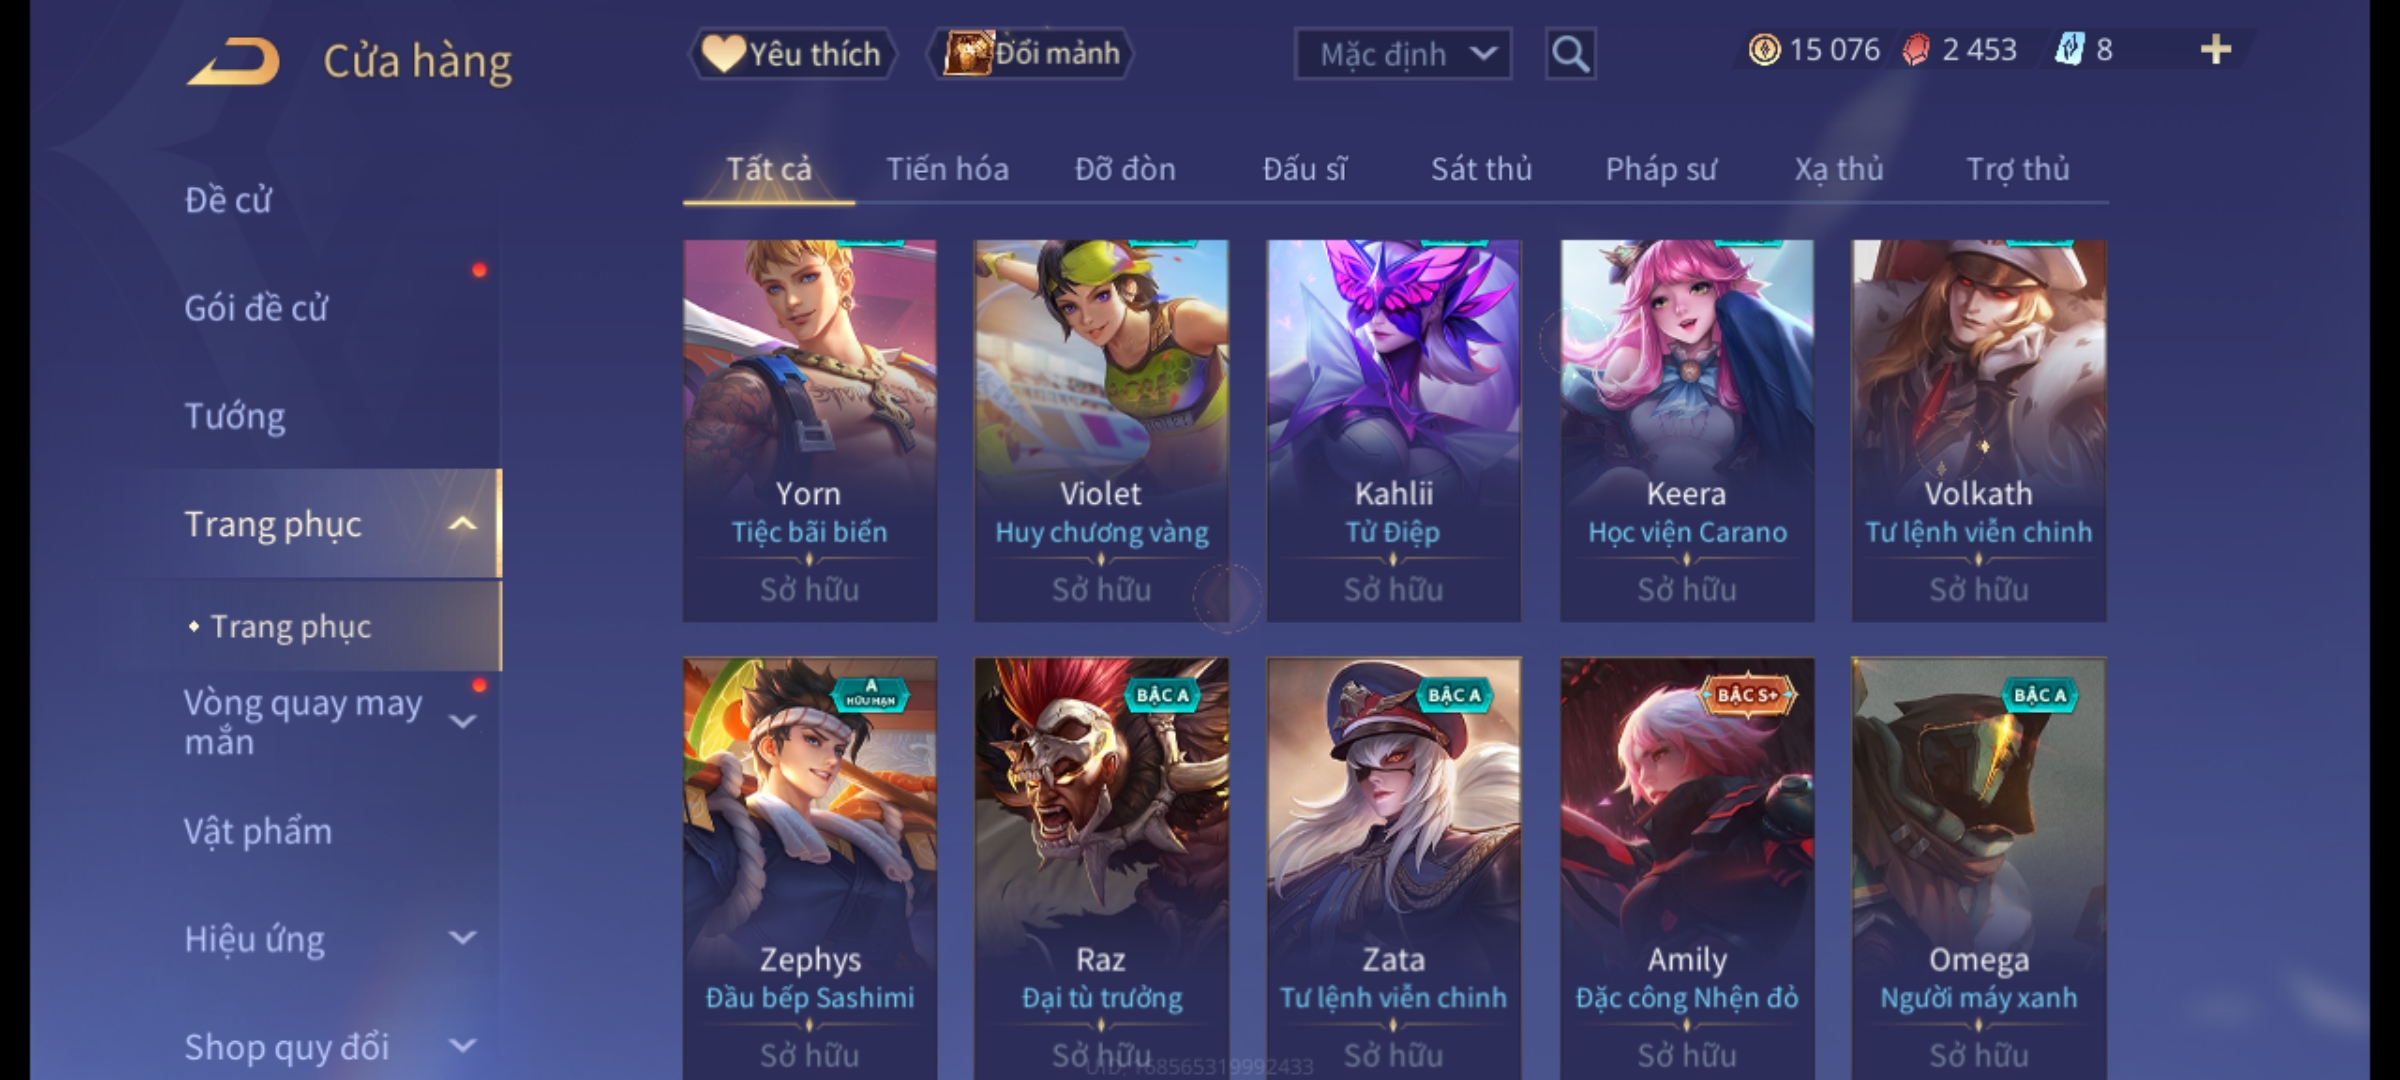Expand the Hiệu ứng sidebar section
This screenshot has width=2400, height=1080.
[x=462, y=938]
